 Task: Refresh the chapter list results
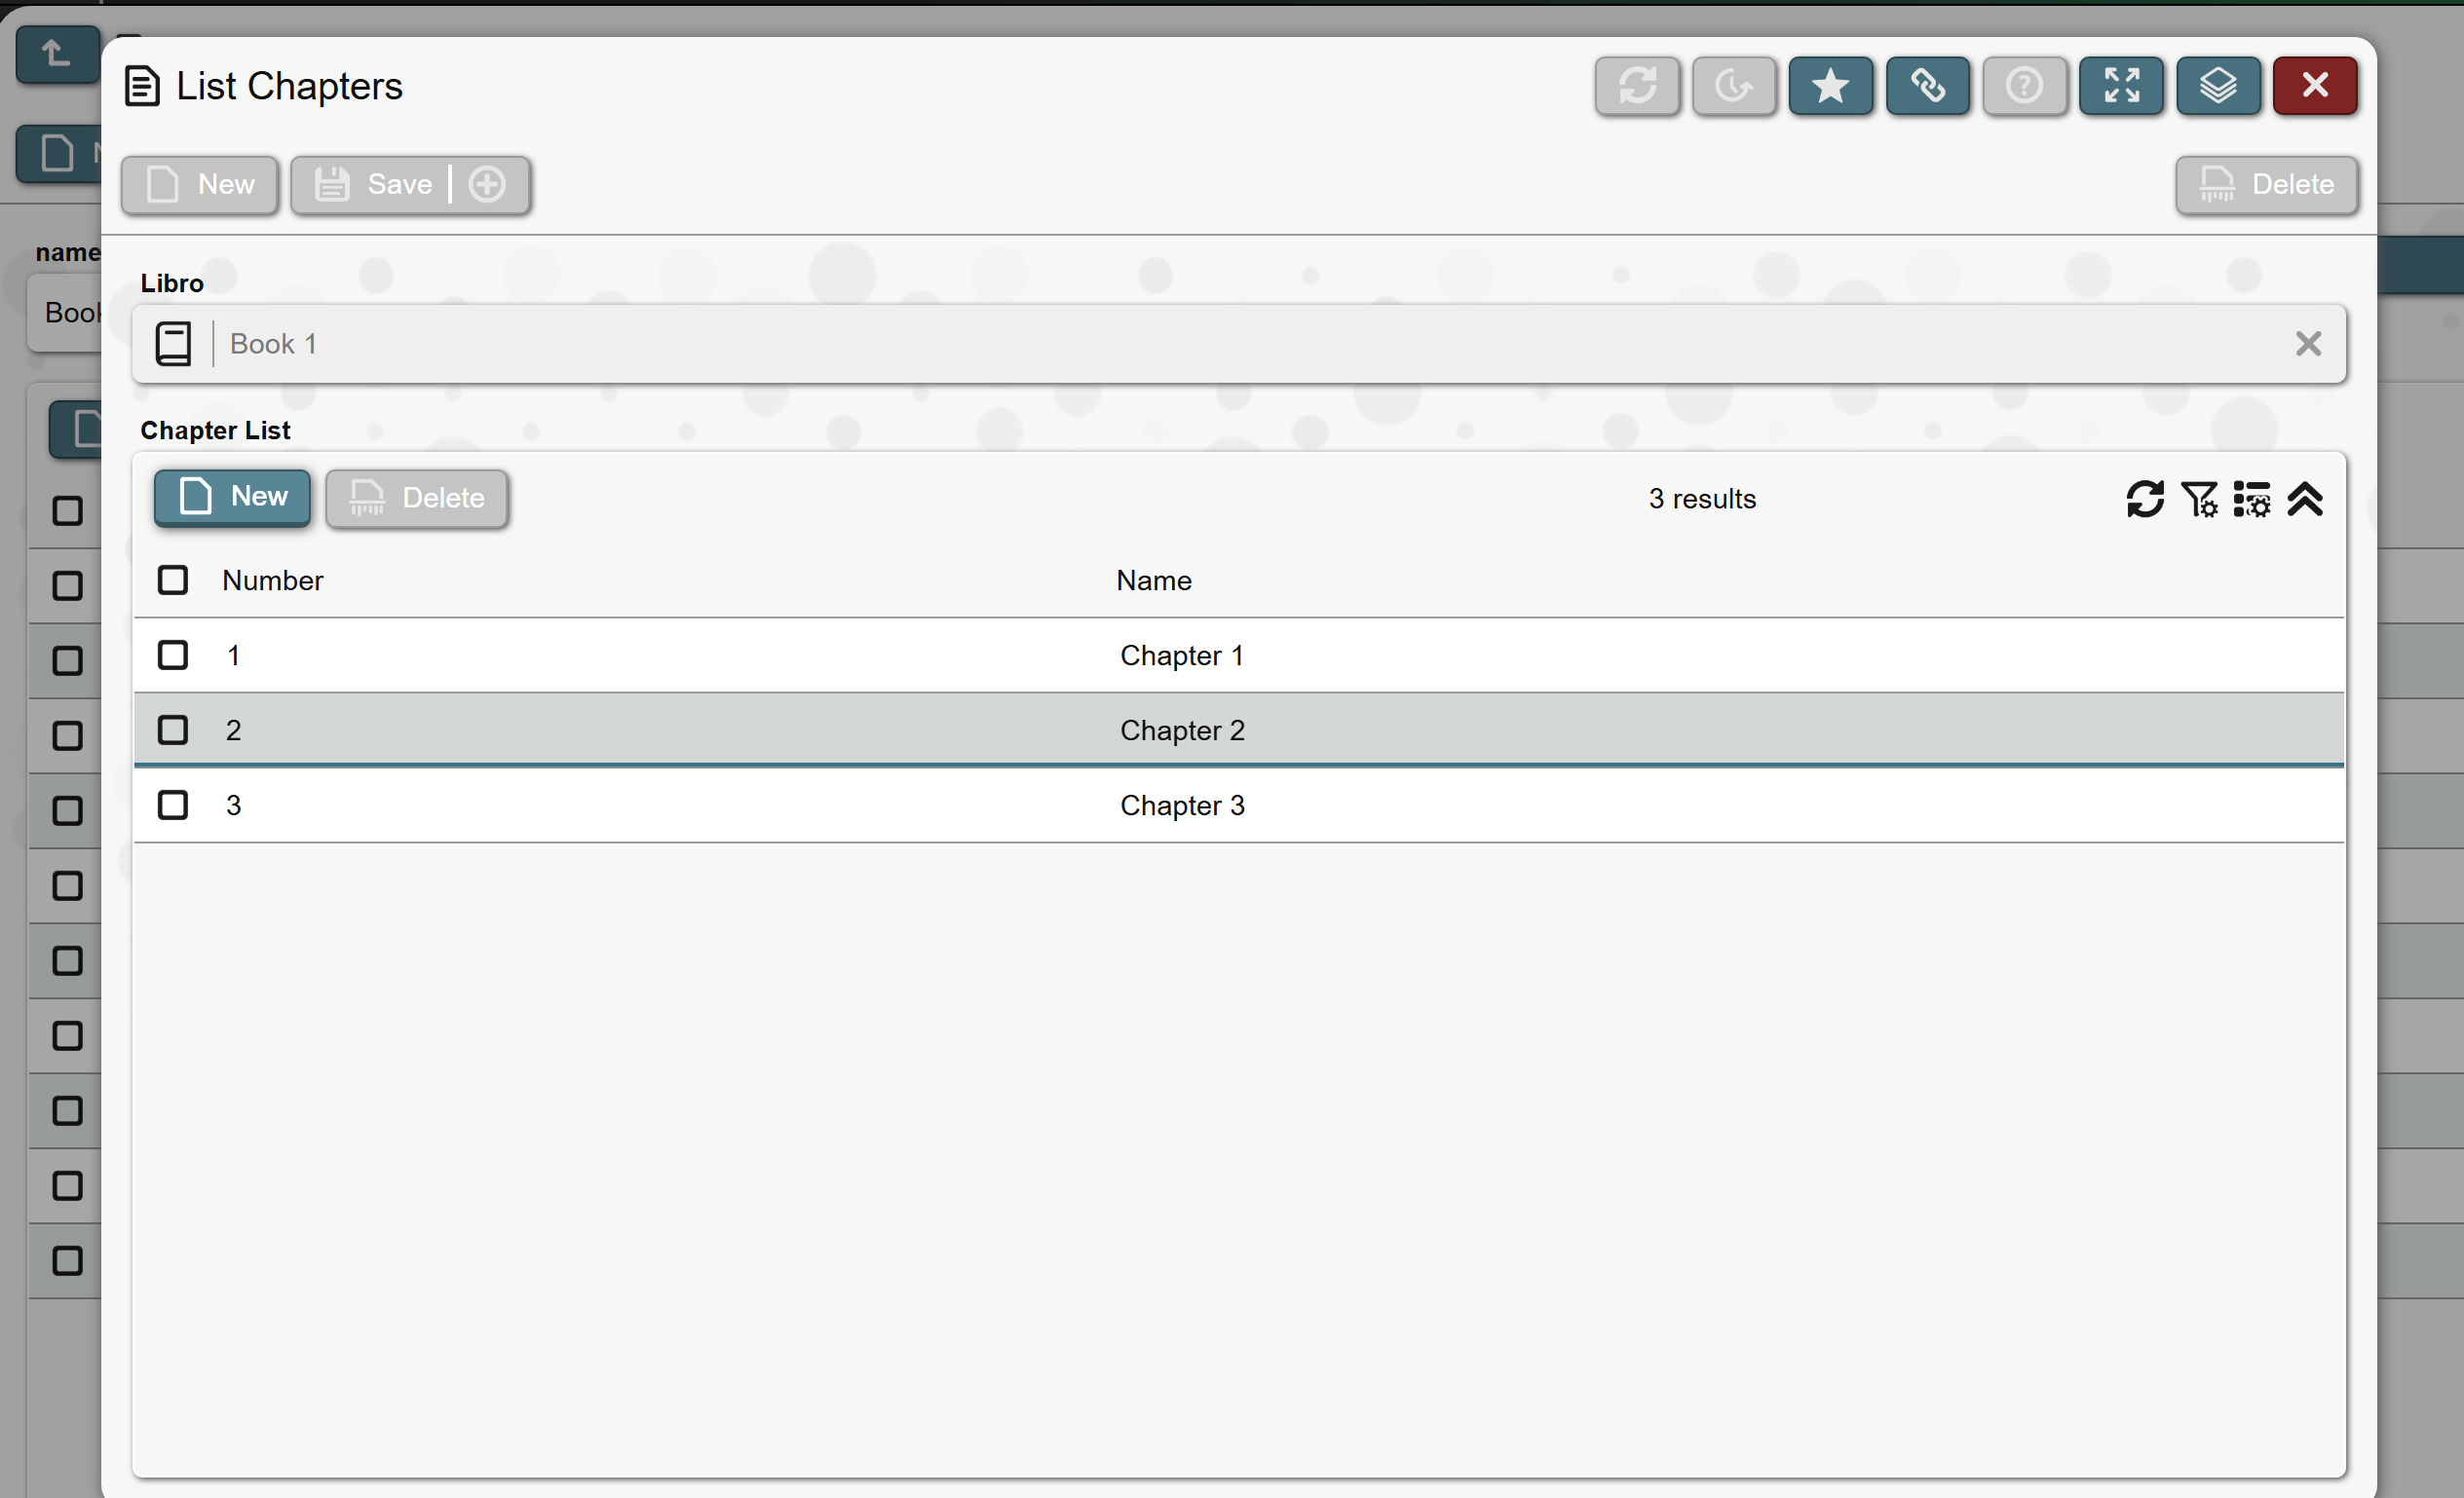[2144, 499]
